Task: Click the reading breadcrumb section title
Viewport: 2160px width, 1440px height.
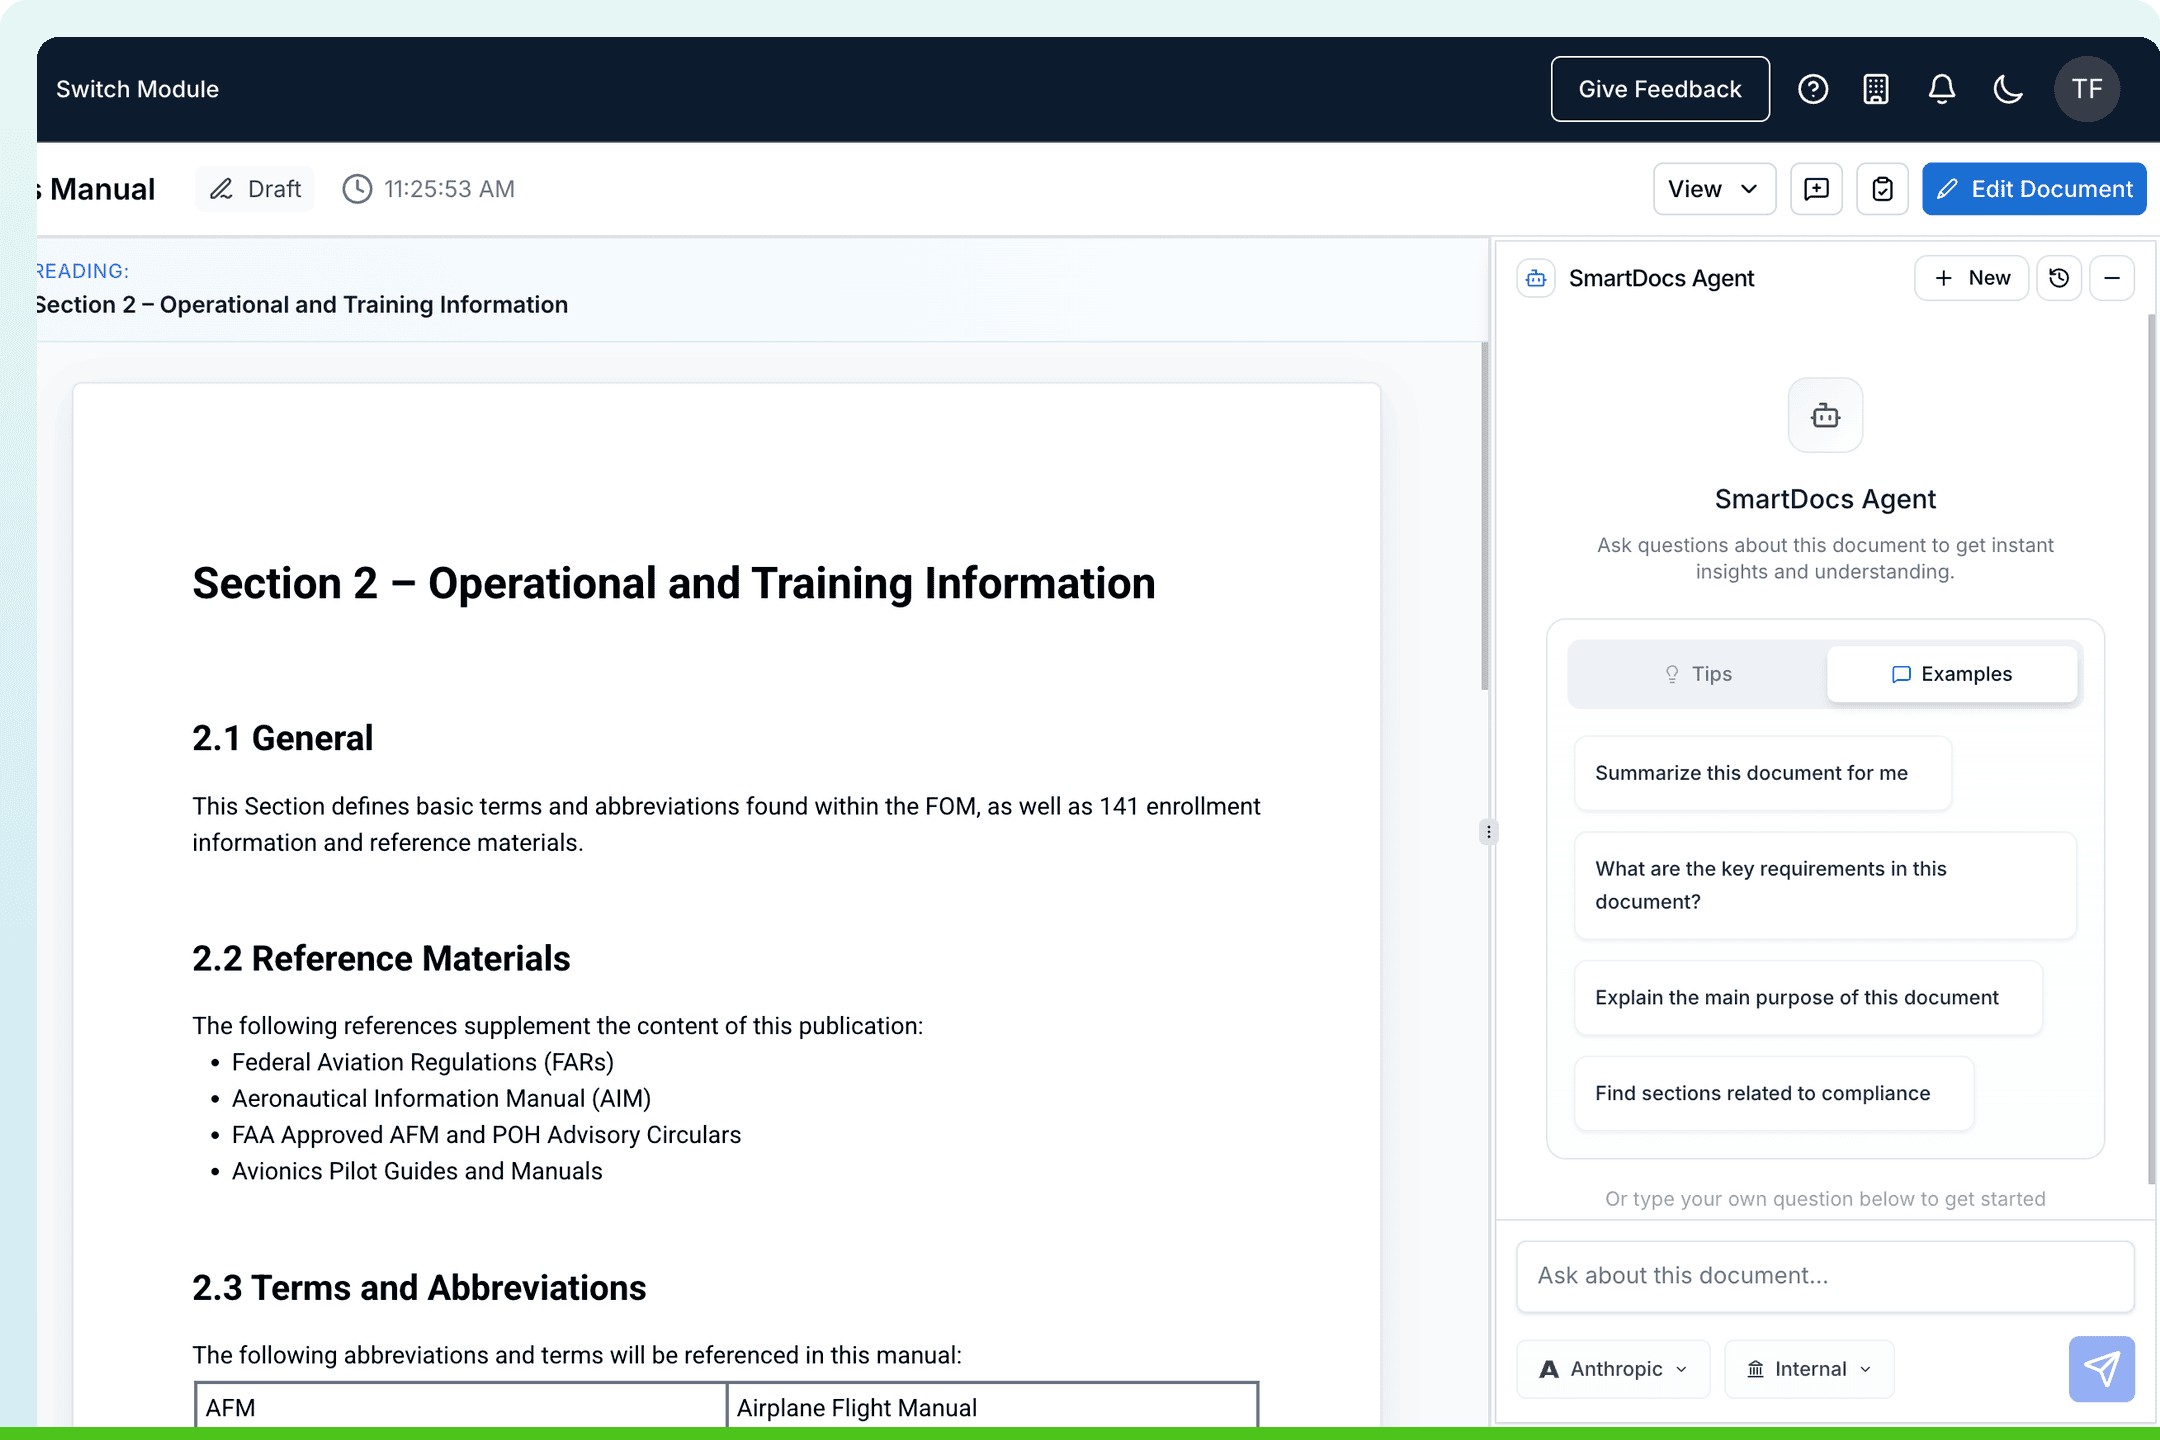Action: [301, 305]
